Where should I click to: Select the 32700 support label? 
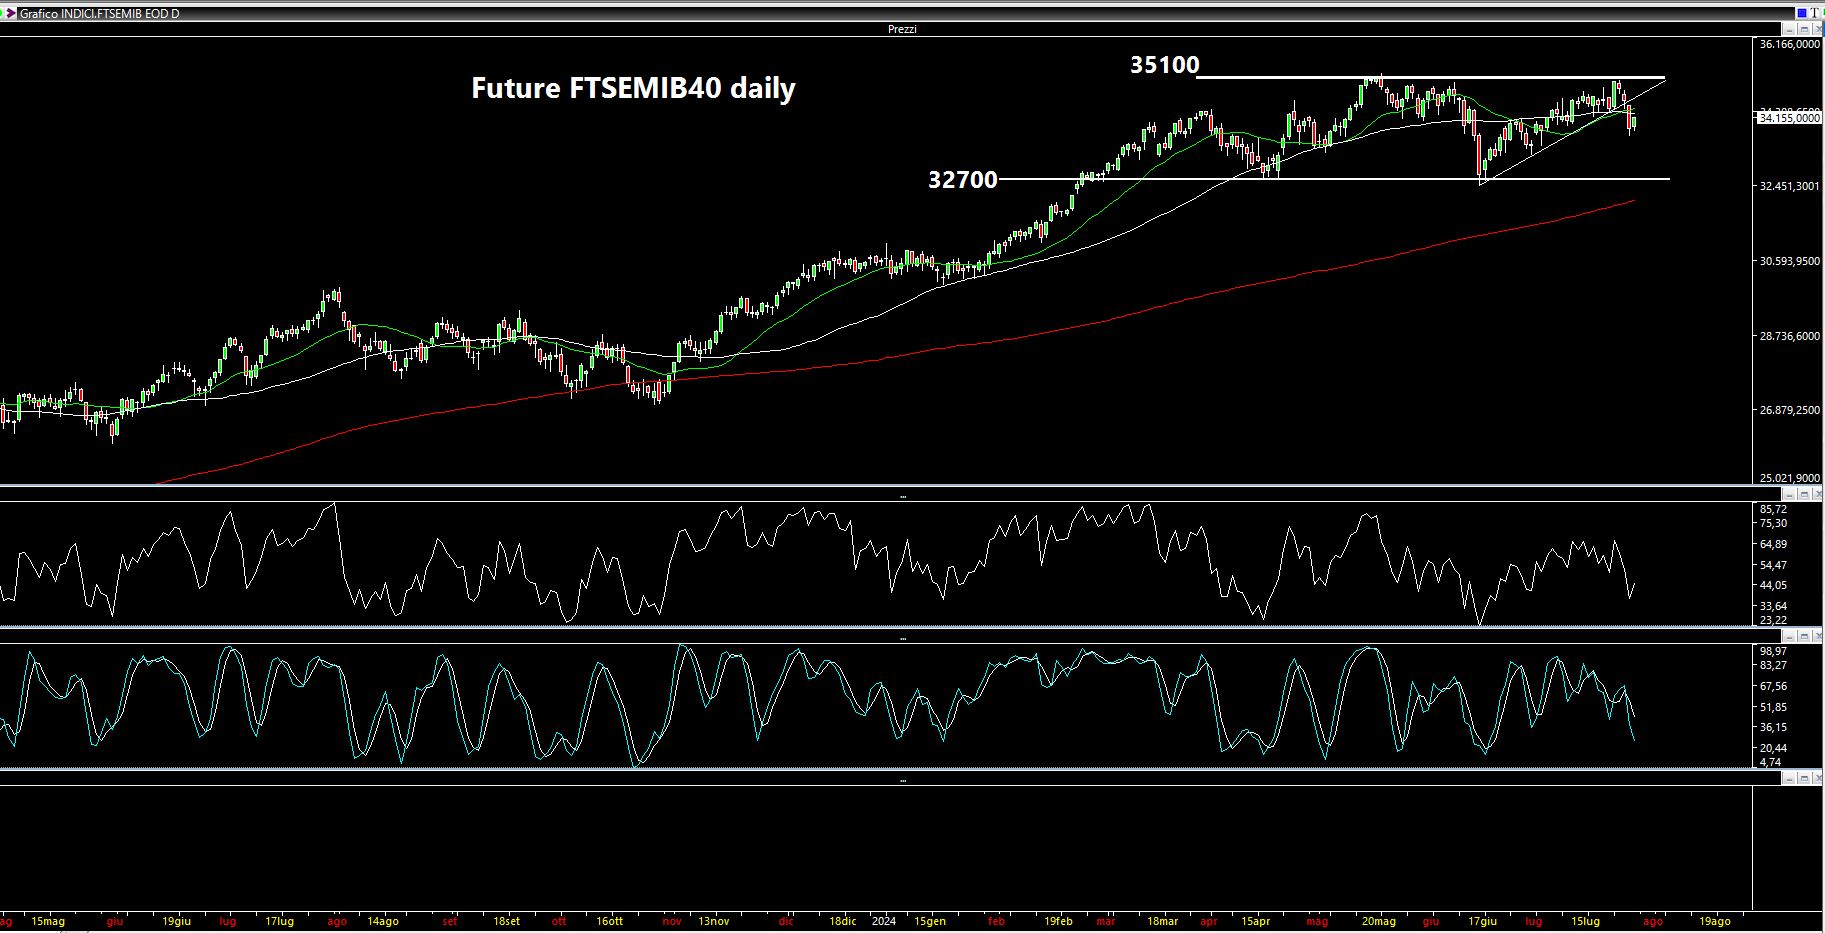pyautogui.click(x=963, y=179)
